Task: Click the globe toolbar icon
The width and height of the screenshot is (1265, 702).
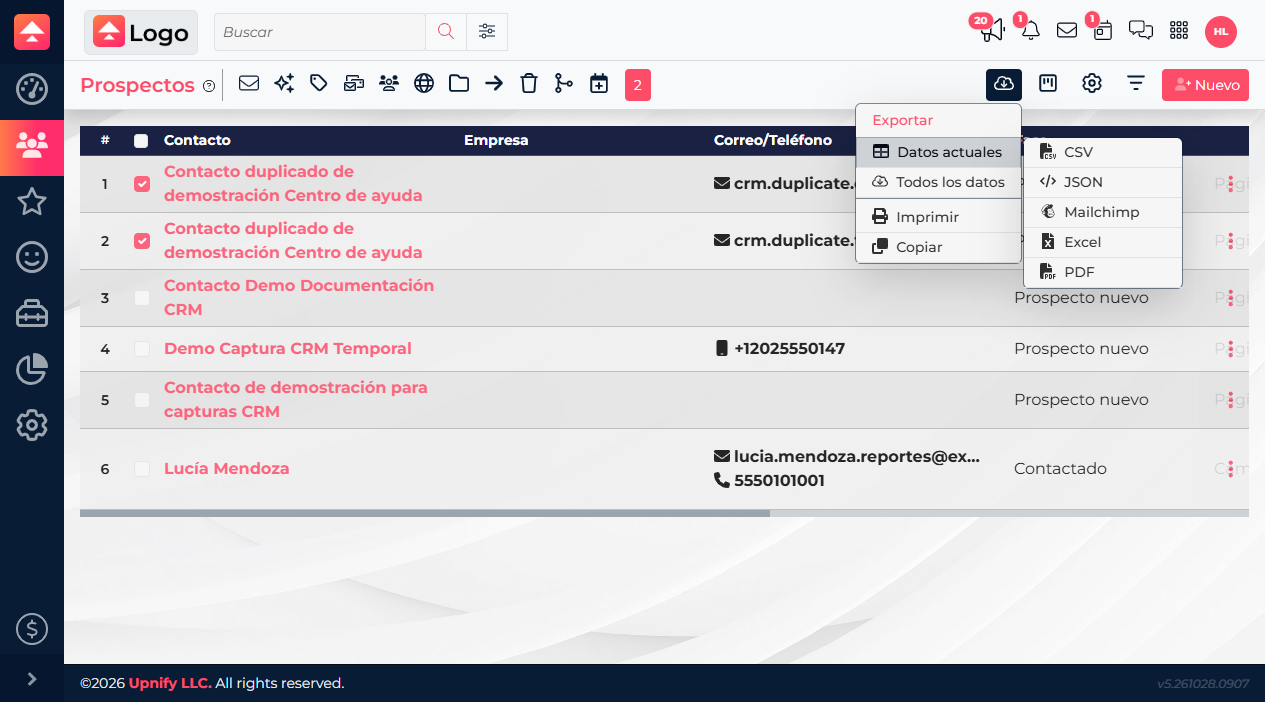Action: pos(424,84)
